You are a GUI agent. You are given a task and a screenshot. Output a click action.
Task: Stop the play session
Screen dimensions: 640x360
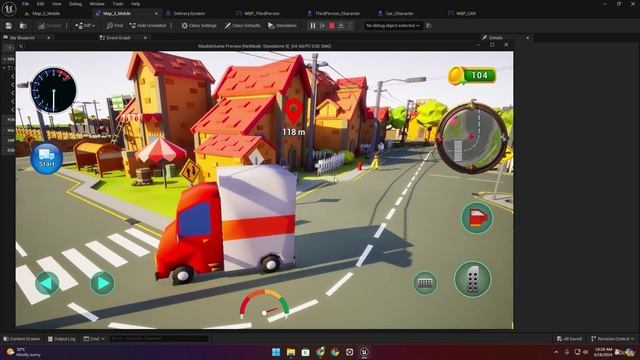pos(332,26)
